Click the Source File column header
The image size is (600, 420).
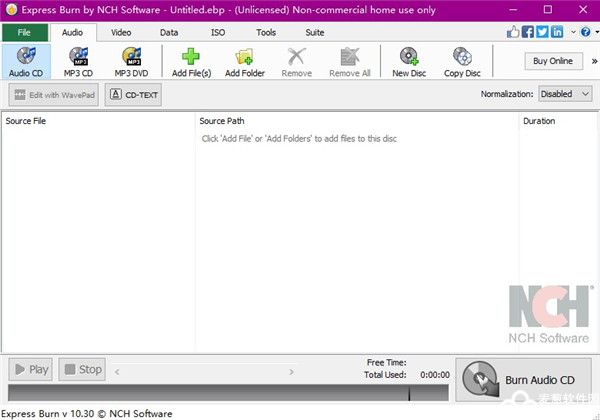[98, 121]
